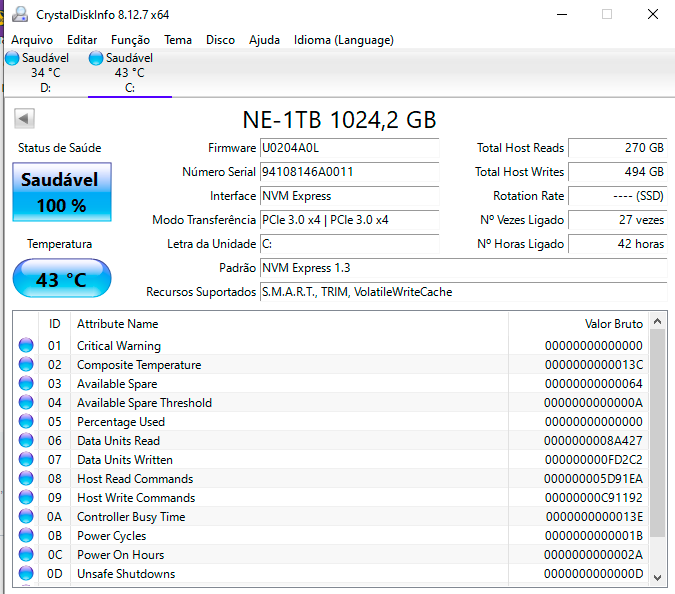This screenshot has width=675, height=594.
Task: Select the Critical Warning attribute name
Action: 119,346
